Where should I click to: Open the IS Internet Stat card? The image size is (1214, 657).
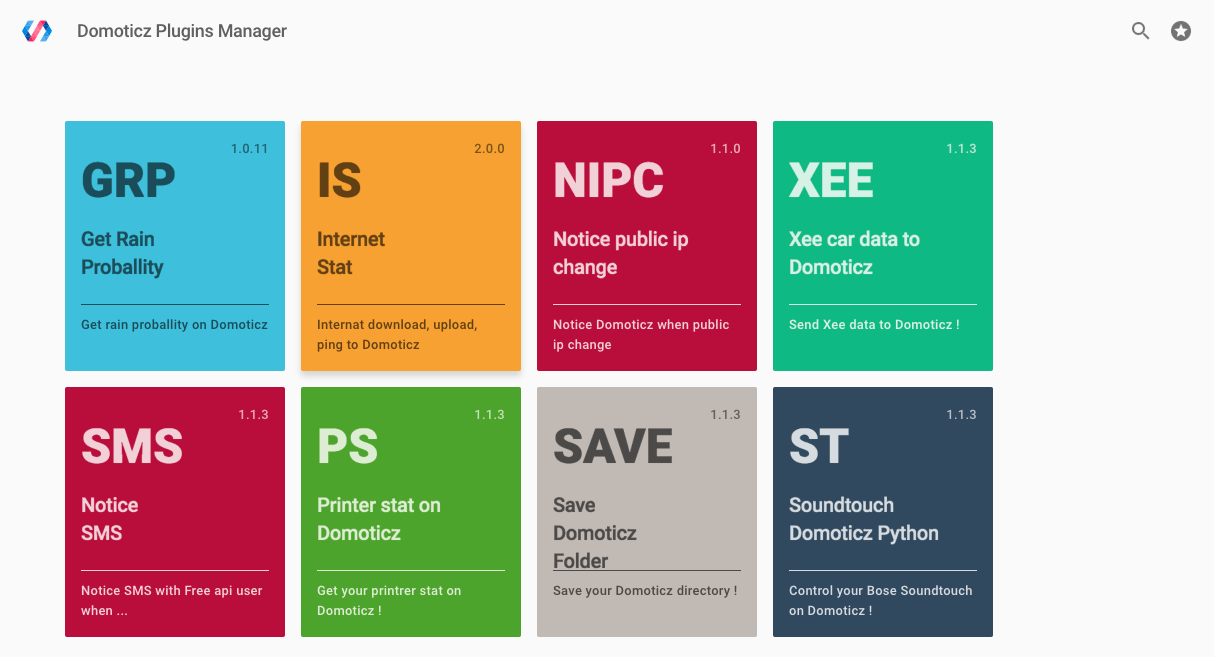click(411, 246)
